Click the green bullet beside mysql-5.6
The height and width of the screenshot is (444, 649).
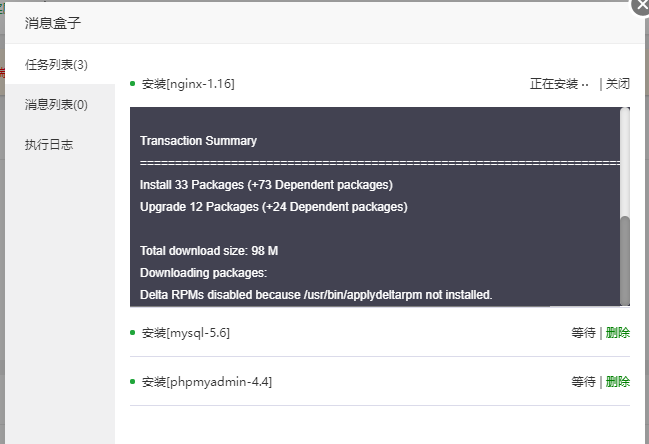point(132,333)
